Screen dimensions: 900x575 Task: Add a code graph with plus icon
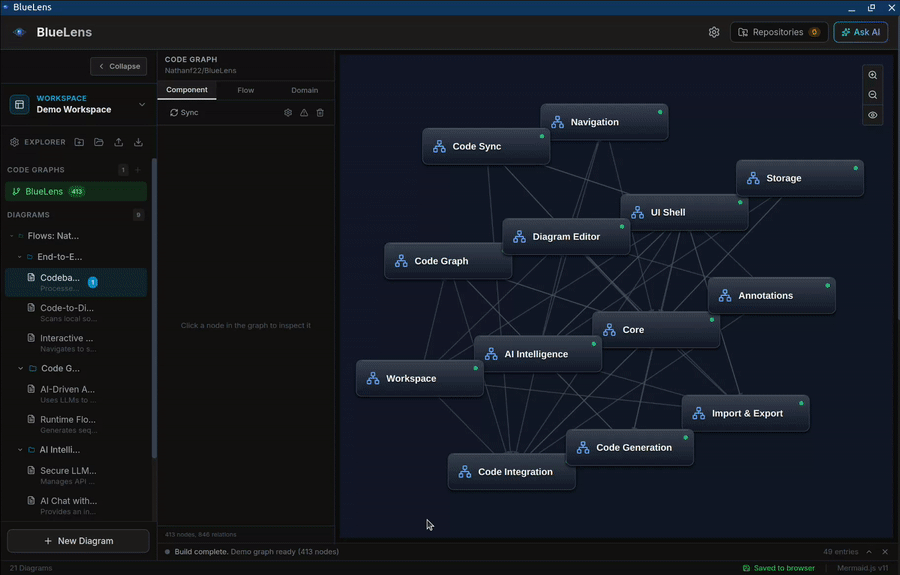point(138,170)
